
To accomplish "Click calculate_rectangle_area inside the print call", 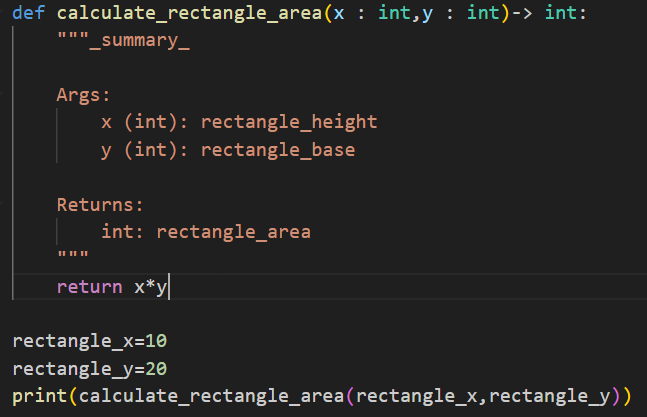I will 211,396.
